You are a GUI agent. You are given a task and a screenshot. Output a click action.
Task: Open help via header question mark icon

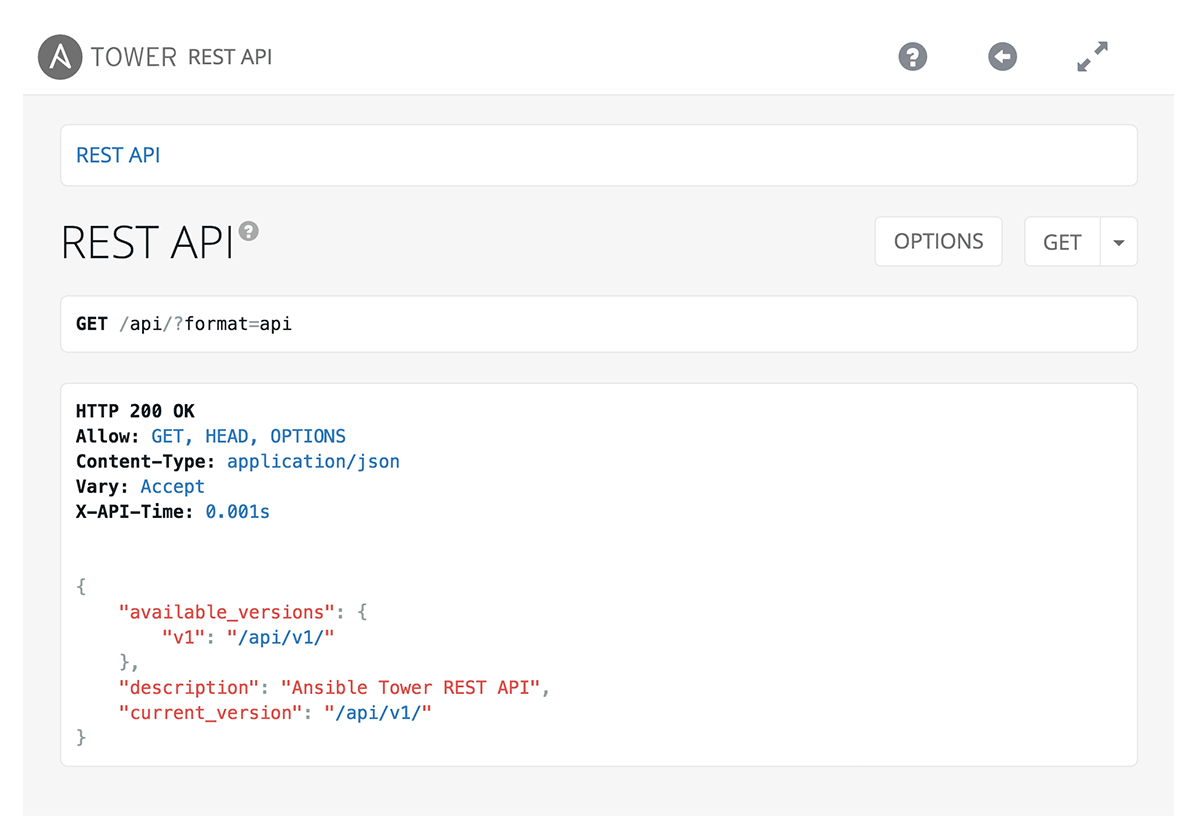[x=912, y=56]
